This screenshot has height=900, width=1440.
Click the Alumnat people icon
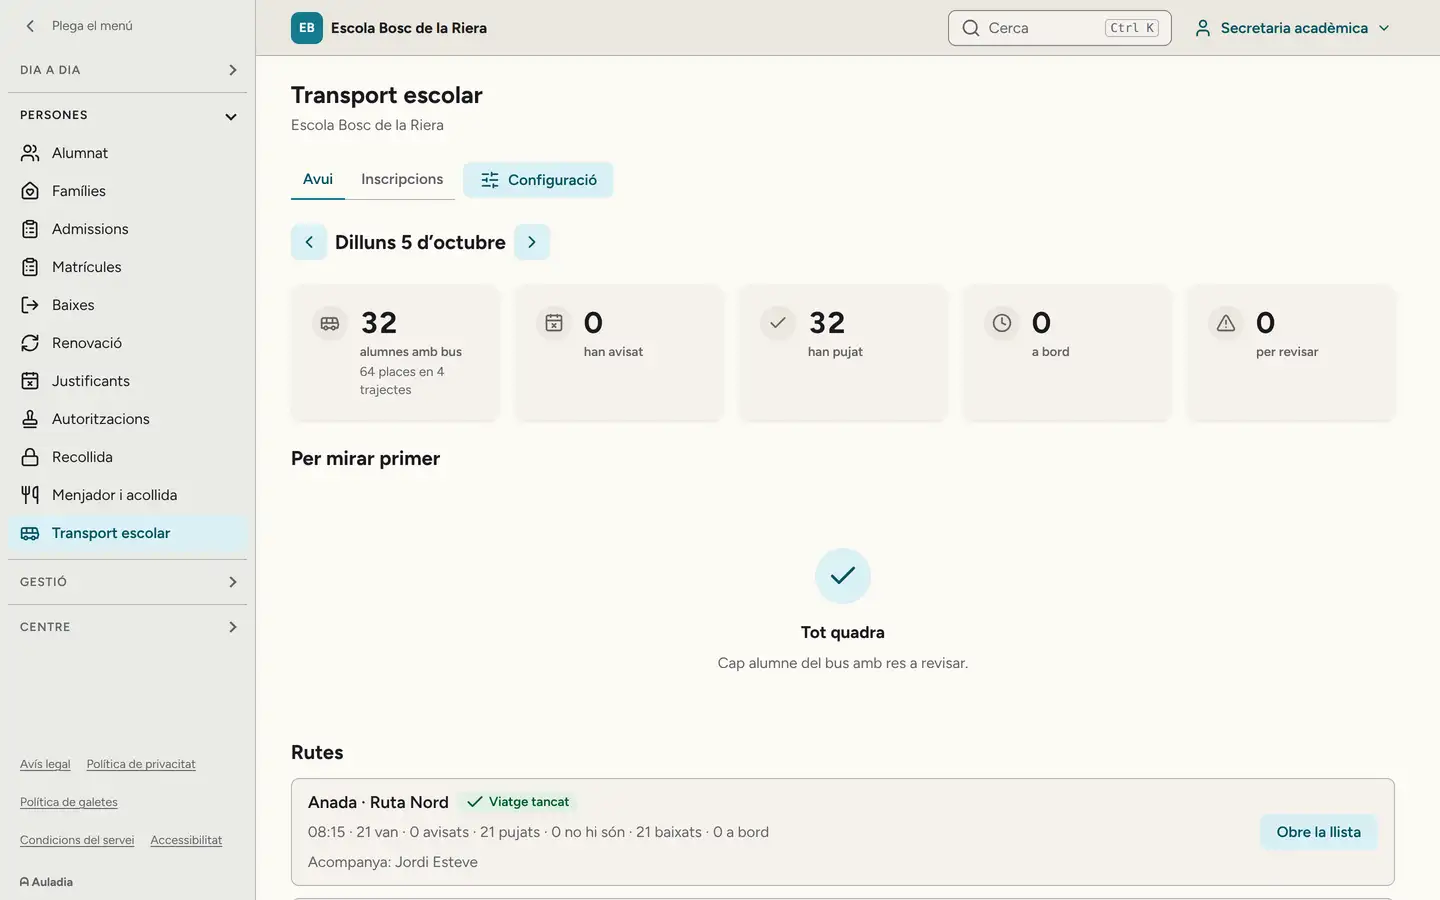point(30,153)
